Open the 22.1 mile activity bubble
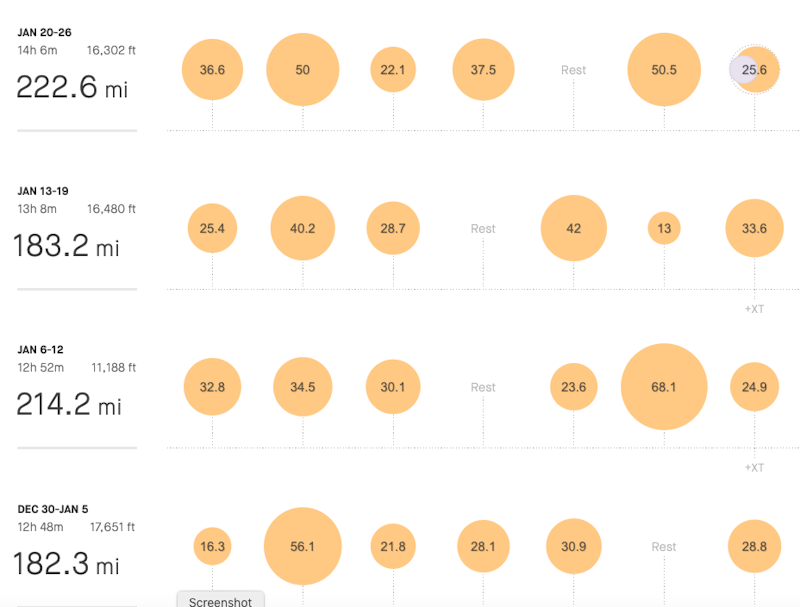This screenshot has width=800, height=607. (393, 70)
